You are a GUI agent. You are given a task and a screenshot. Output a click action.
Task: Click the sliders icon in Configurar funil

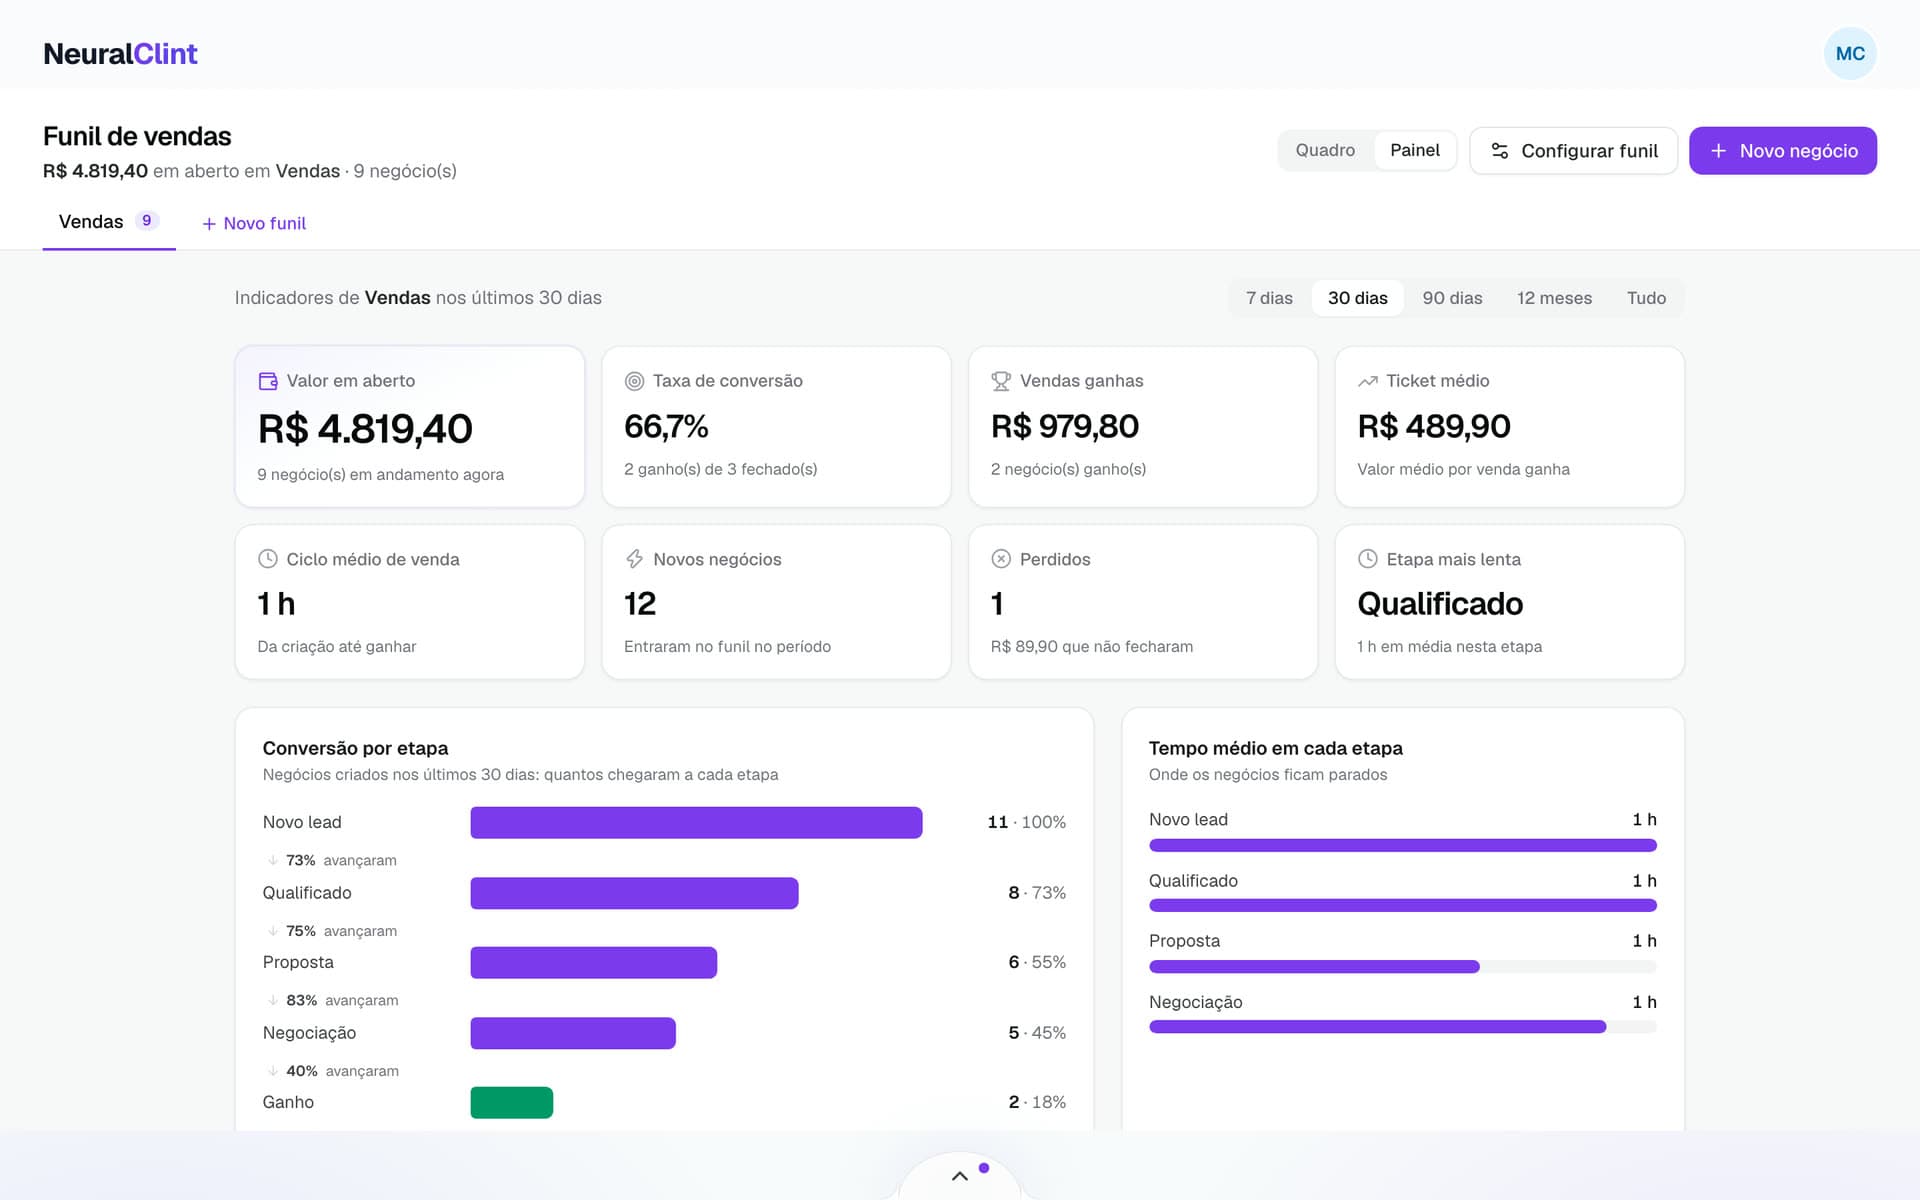pyautogui.click(x=1500, y=151)
